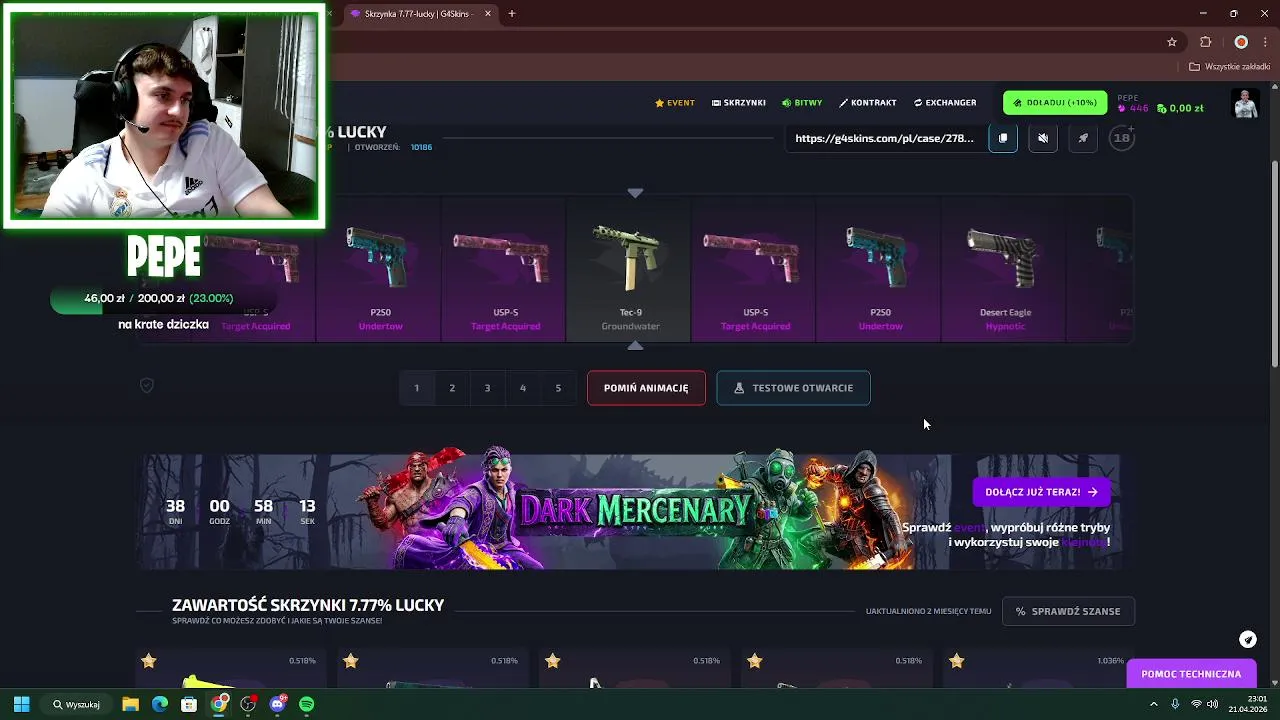Viewport: 1280px width, 720px height.
Task: Toggle the muted sound speaker icon
Action: pyautogui.click(x=1043, y=138)
